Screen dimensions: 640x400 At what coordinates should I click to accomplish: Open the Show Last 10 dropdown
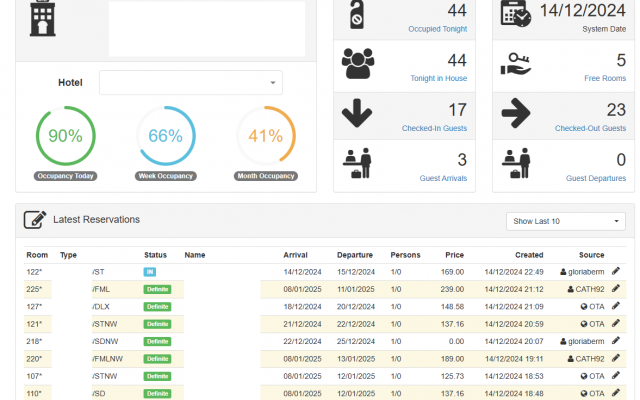click(x=566, y=221)
